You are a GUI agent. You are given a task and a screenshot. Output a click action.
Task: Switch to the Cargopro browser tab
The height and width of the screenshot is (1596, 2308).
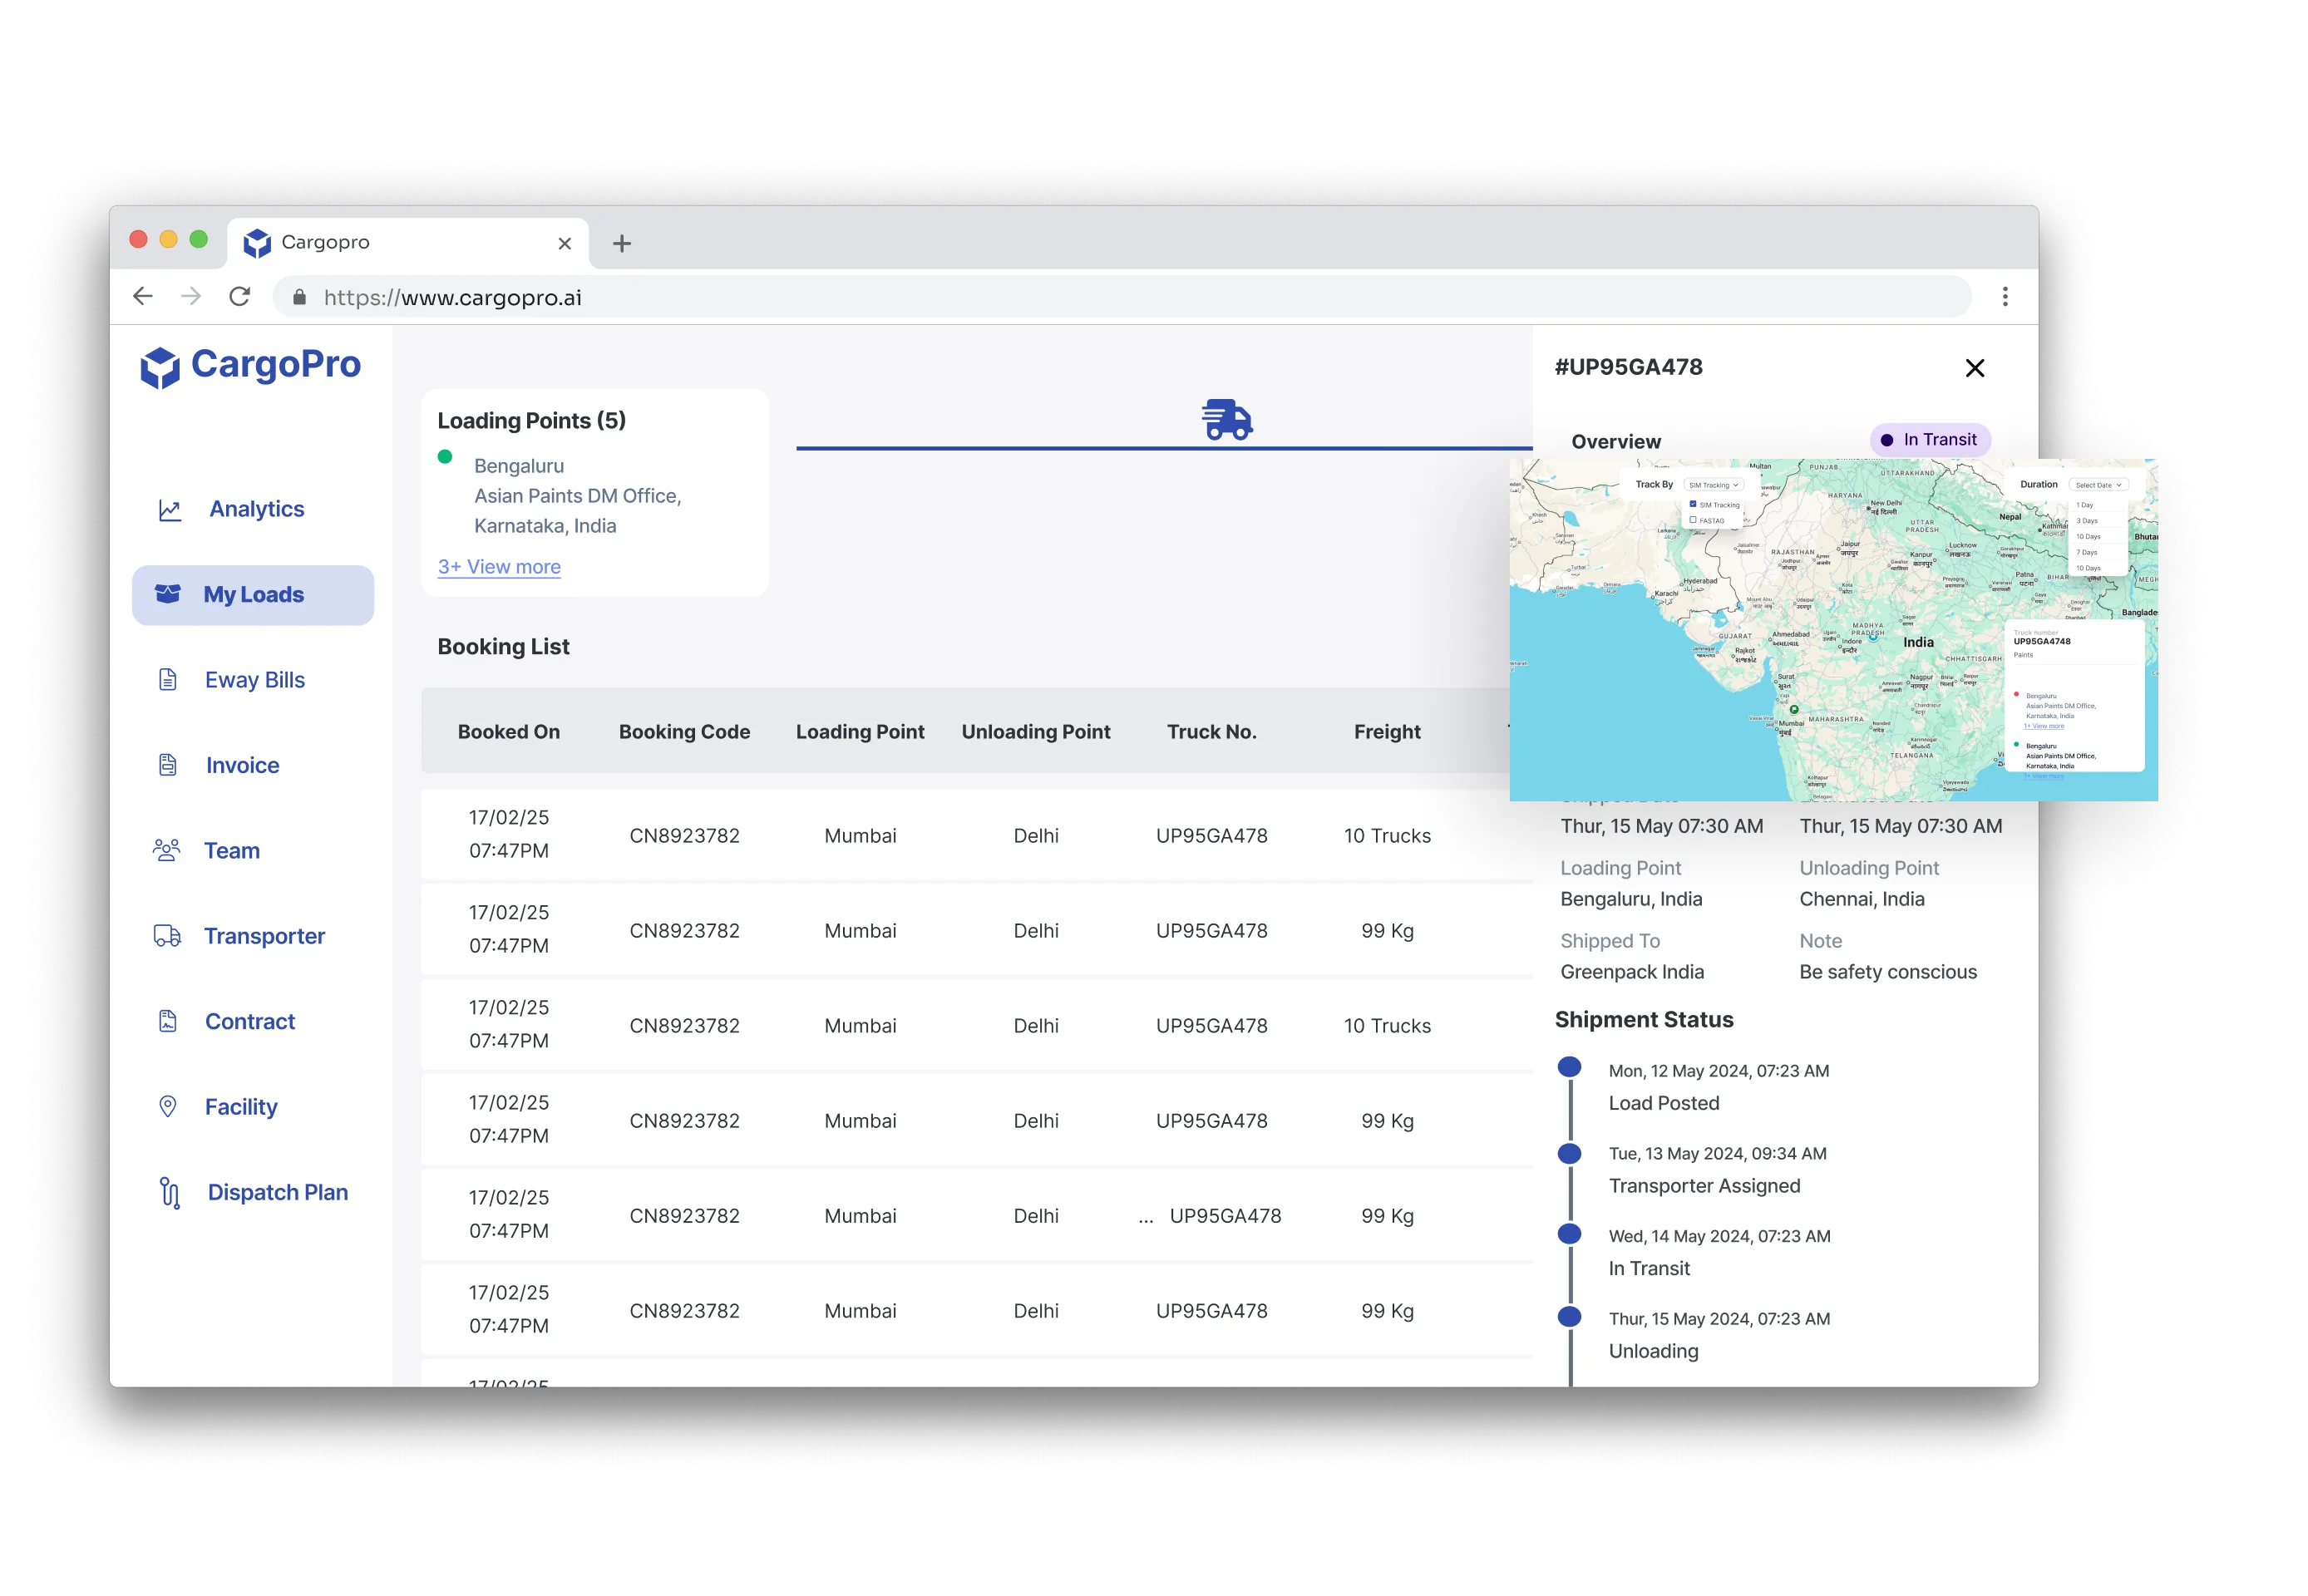click(x=408, y=243)
